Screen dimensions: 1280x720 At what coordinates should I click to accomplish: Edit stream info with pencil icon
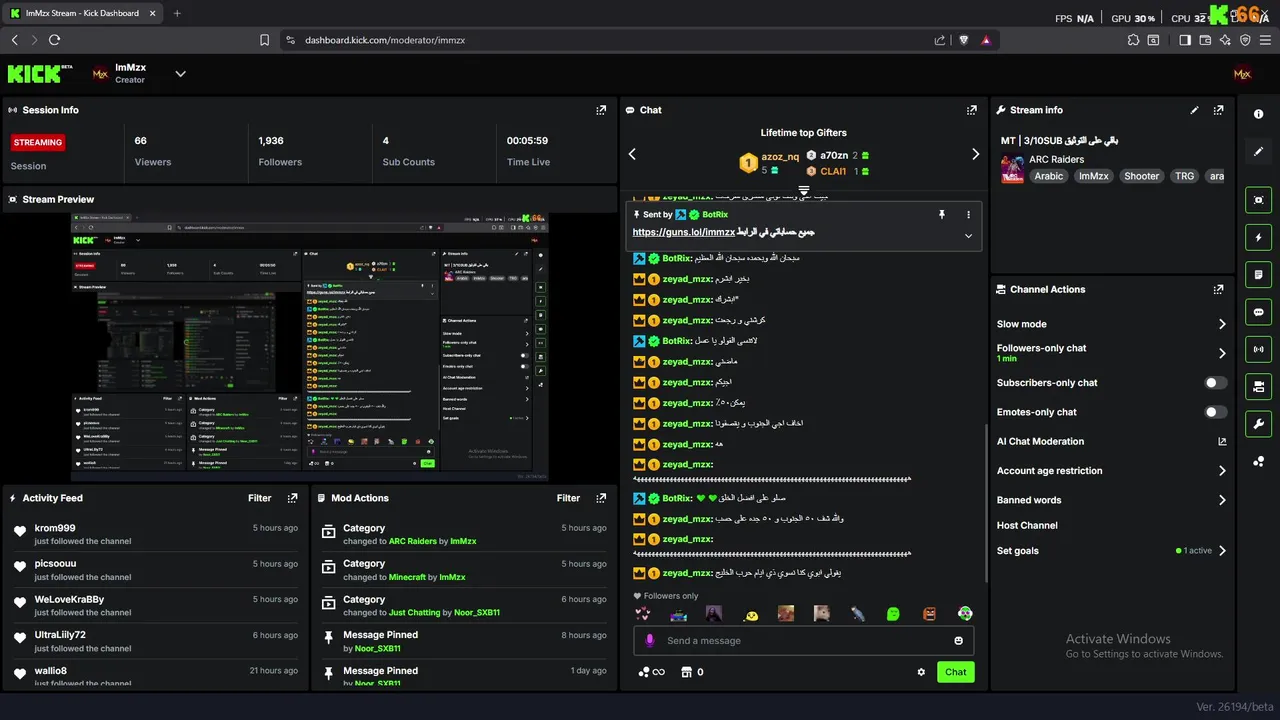1194,110
